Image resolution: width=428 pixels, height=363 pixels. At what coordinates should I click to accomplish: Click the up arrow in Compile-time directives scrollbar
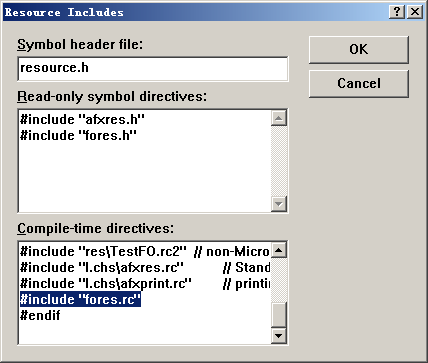[279, 250]
